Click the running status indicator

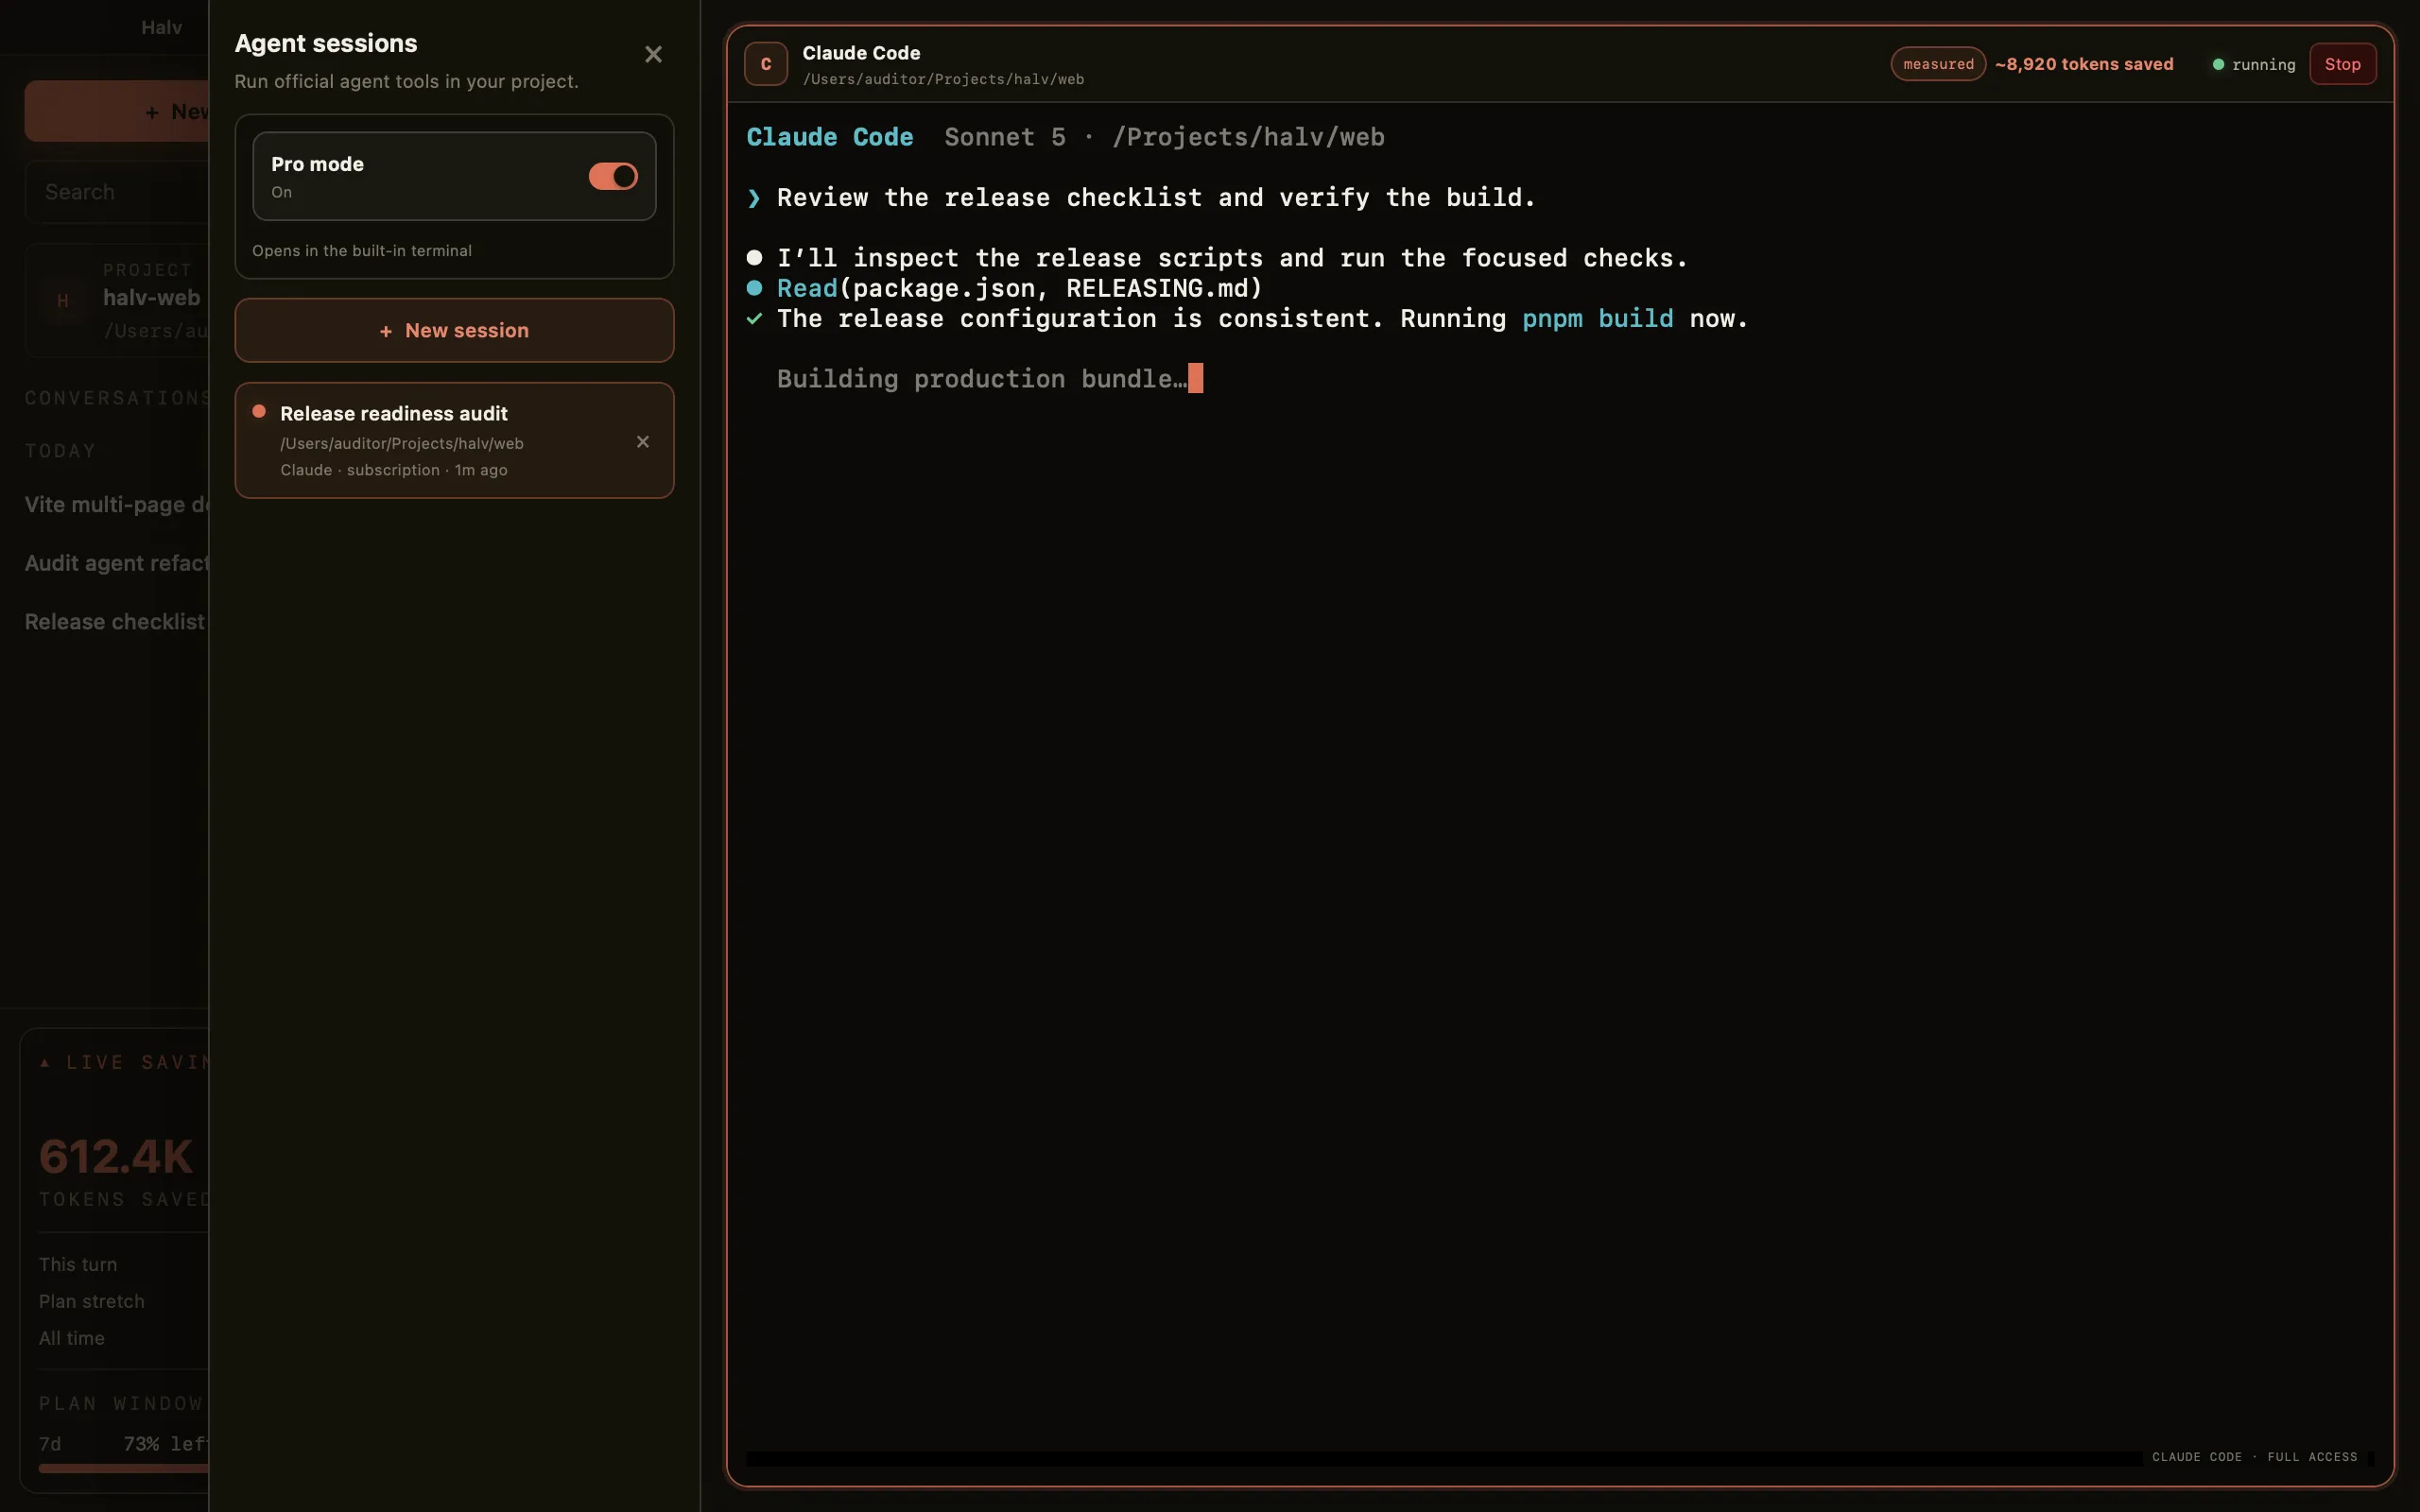coord(2254,64)
